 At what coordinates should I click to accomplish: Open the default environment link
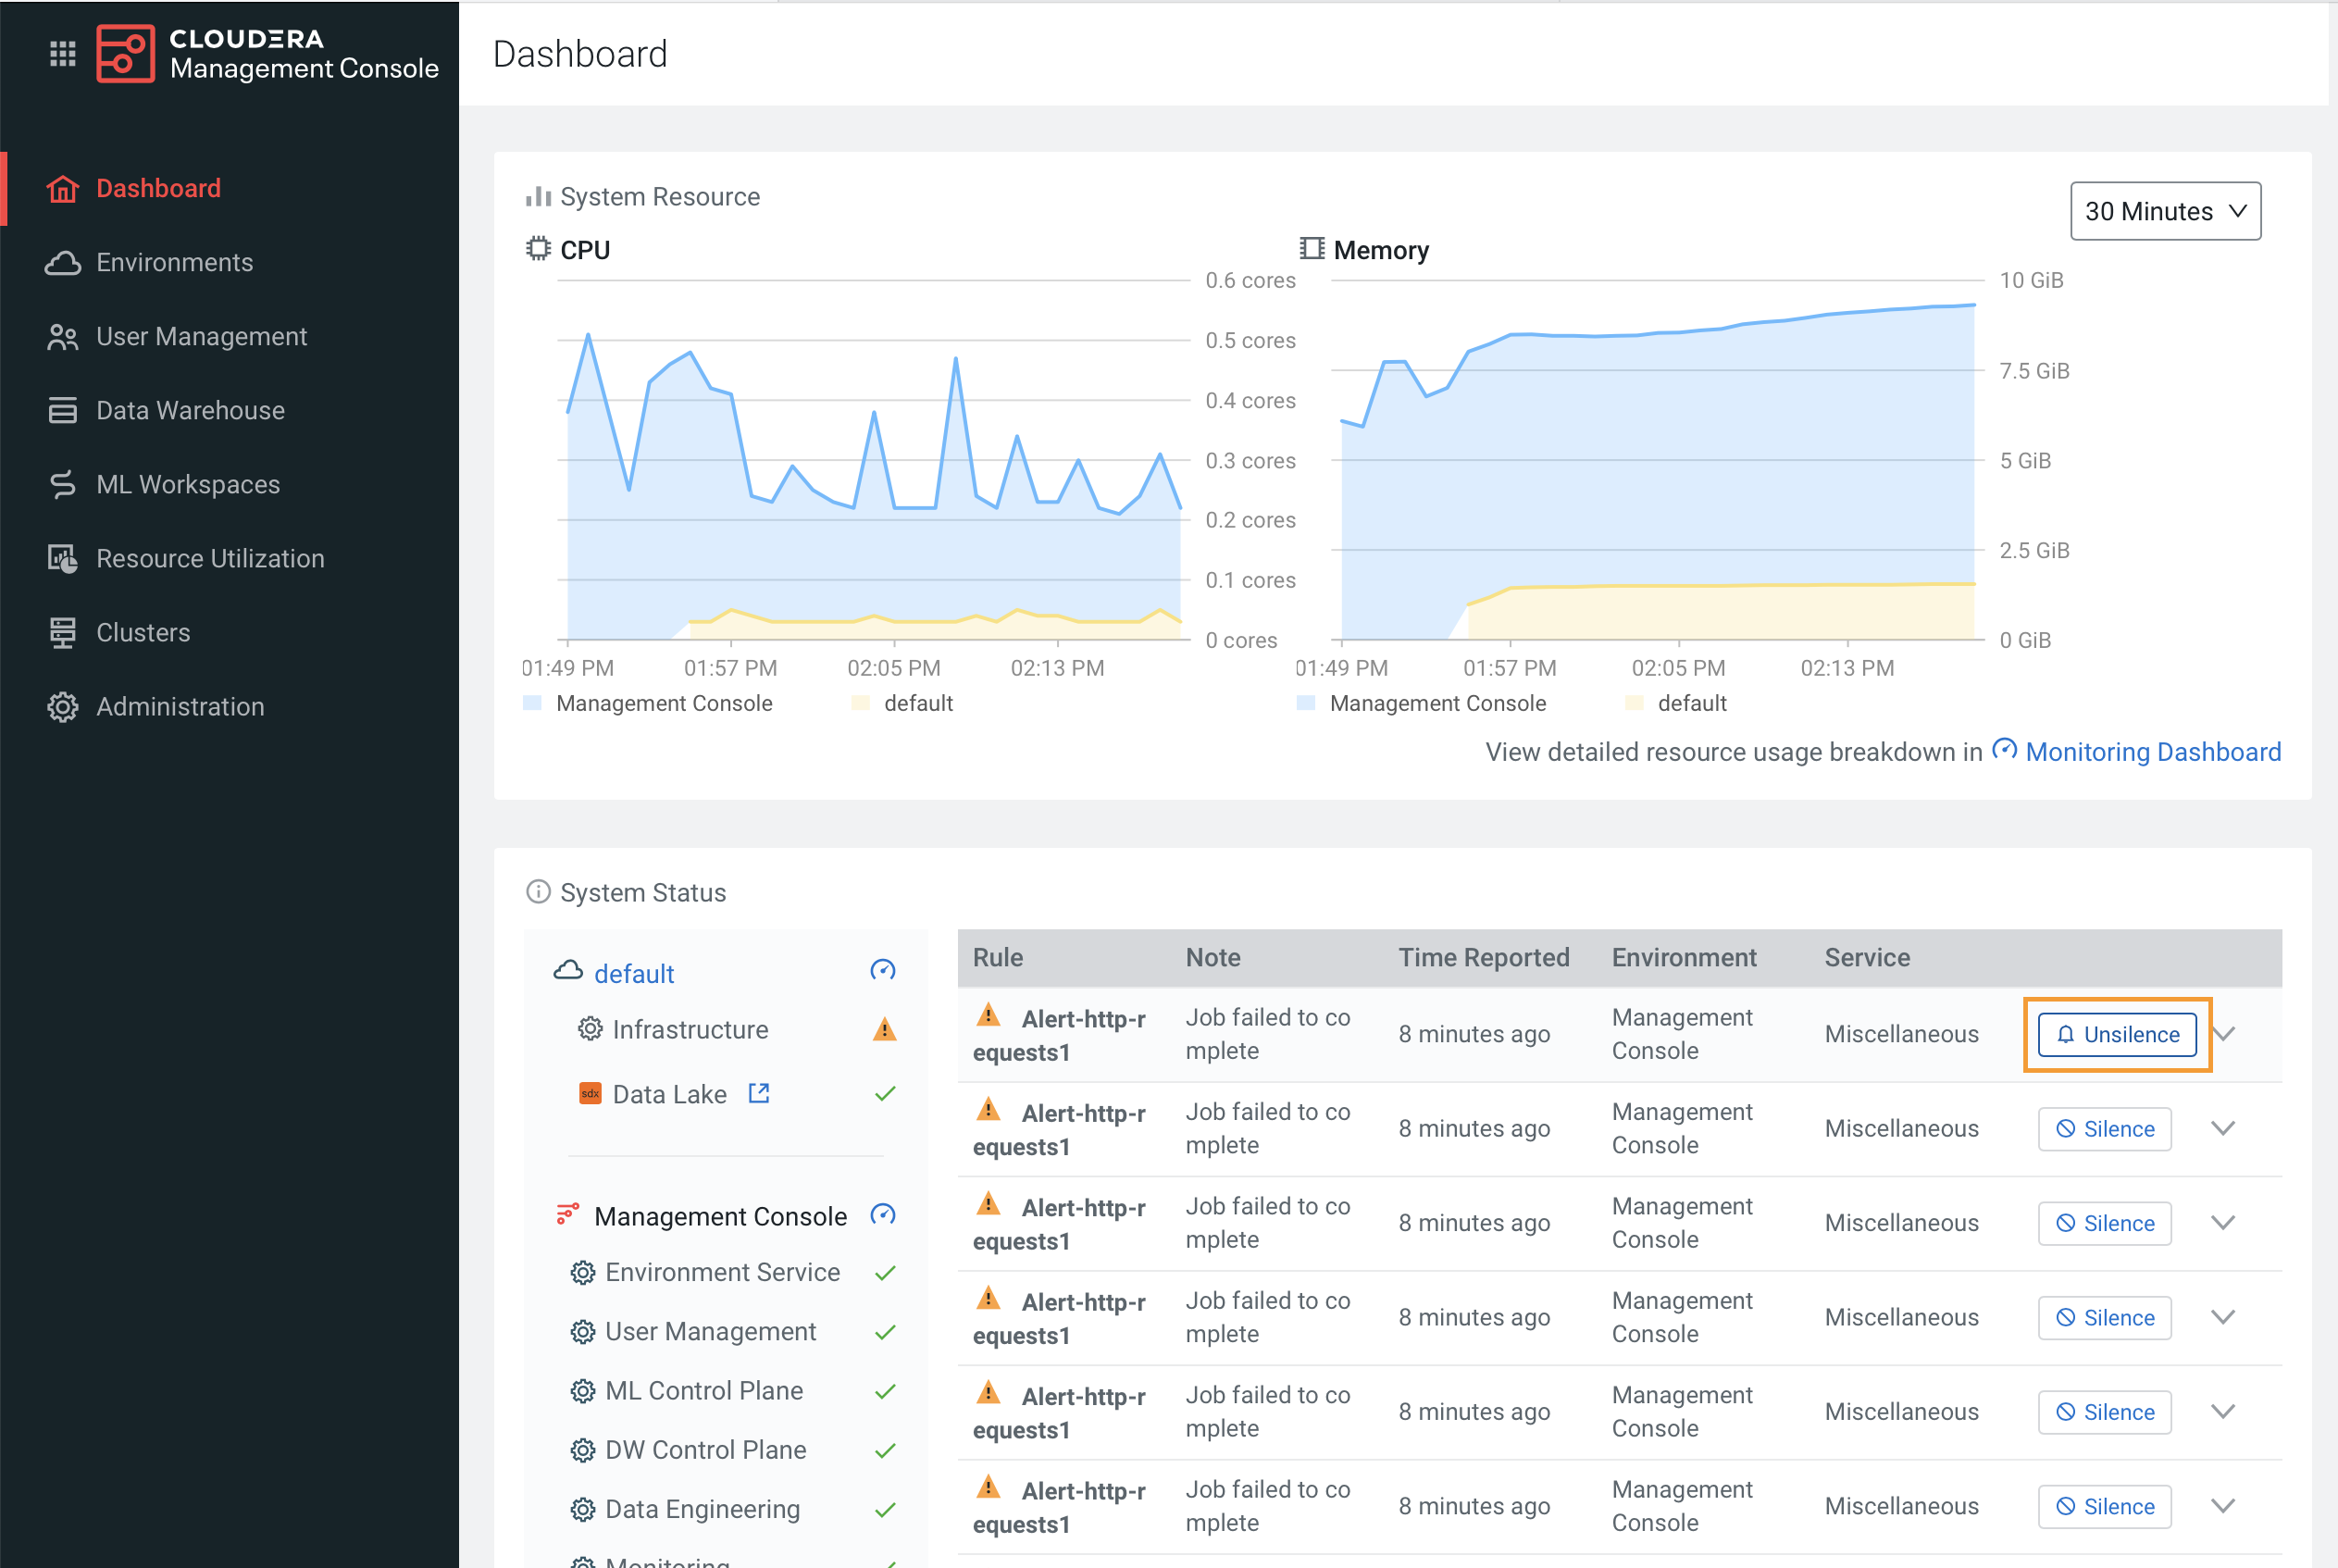pyautogui.click(x=633, y=973)
